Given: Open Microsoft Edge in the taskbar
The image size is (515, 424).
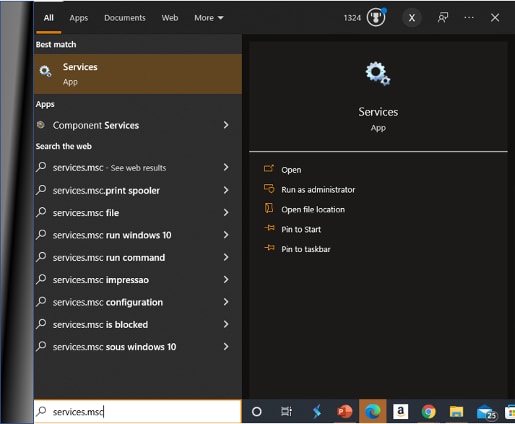Looking at the screenshot, I should coord(372,411).
